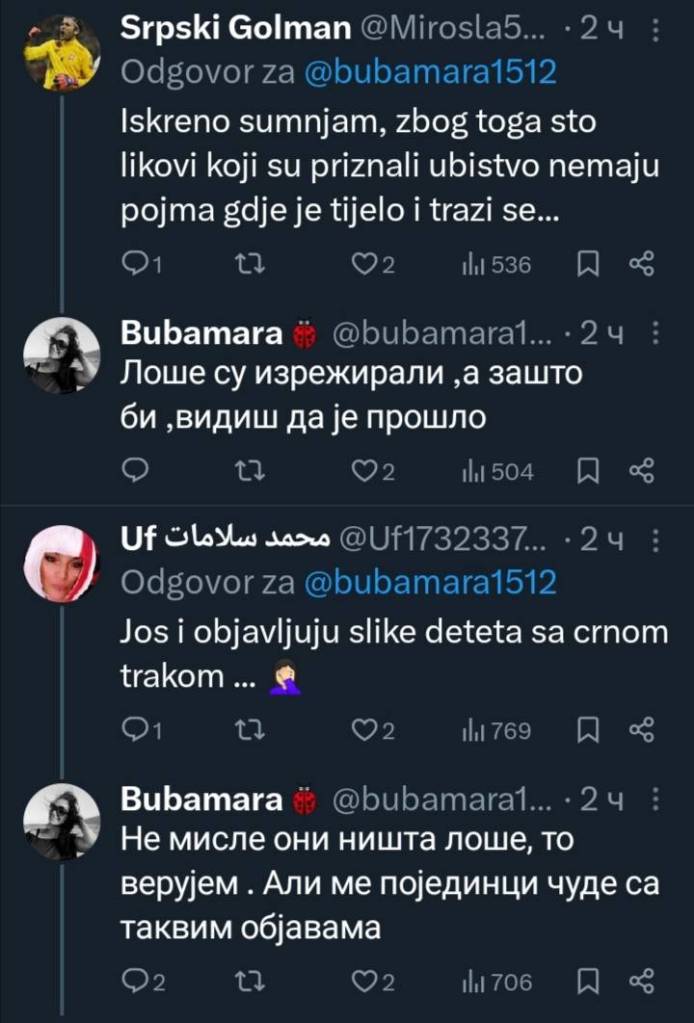Bookmark the Uf tweet about crnom trakom
The image size is (694, 1023).
[589, 730]
